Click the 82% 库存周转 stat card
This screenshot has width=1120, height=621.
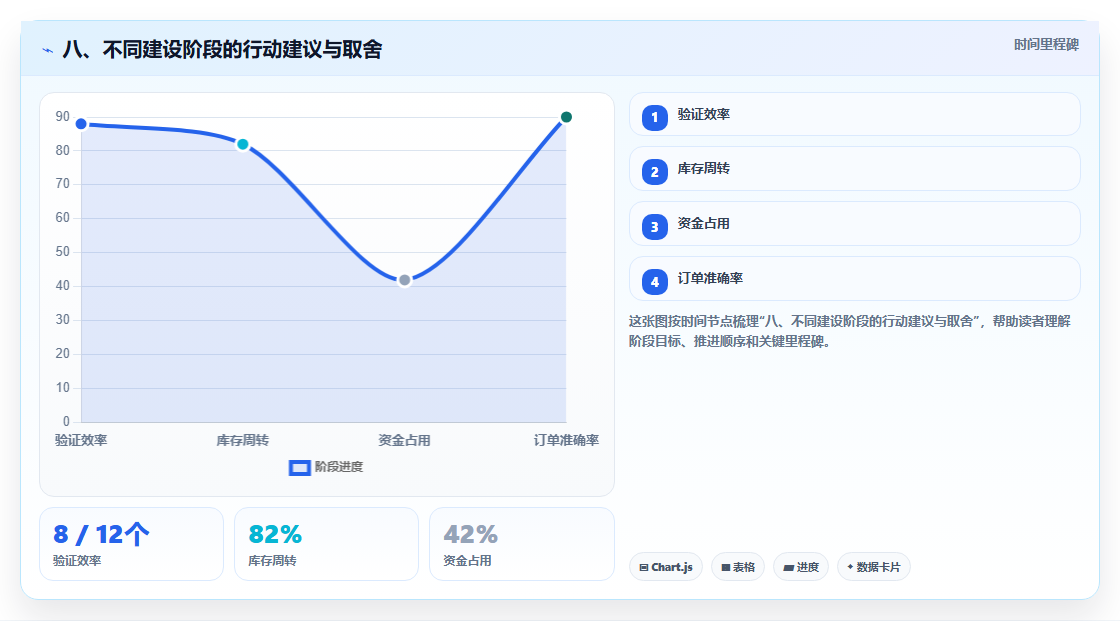coord(326,544)
